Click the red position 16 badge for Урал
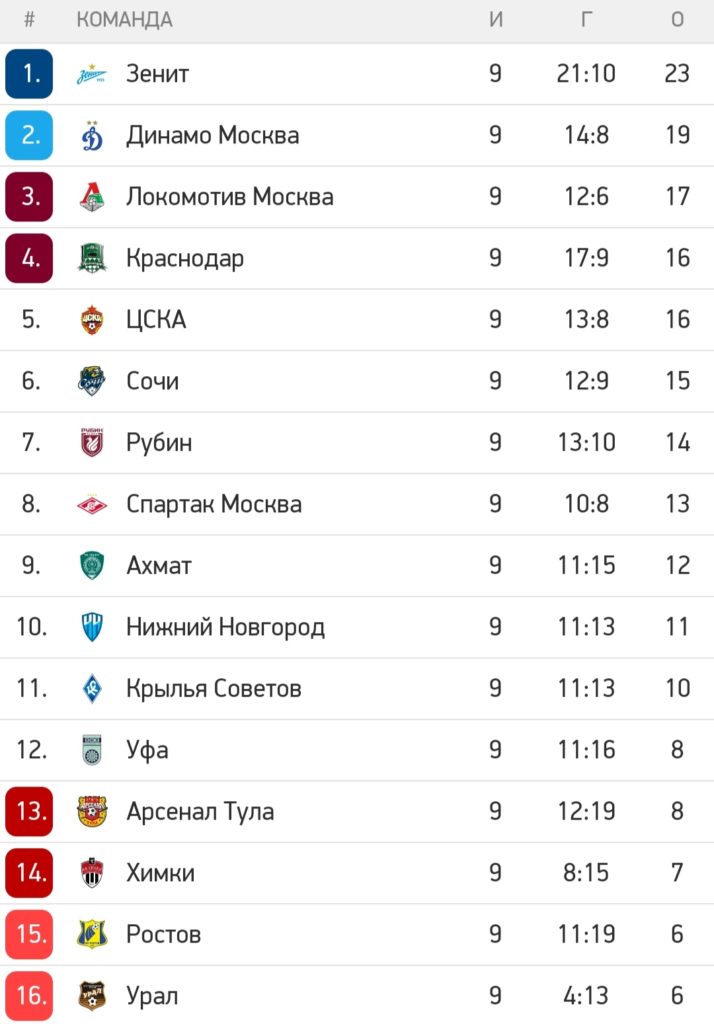 tap(29, 996)
